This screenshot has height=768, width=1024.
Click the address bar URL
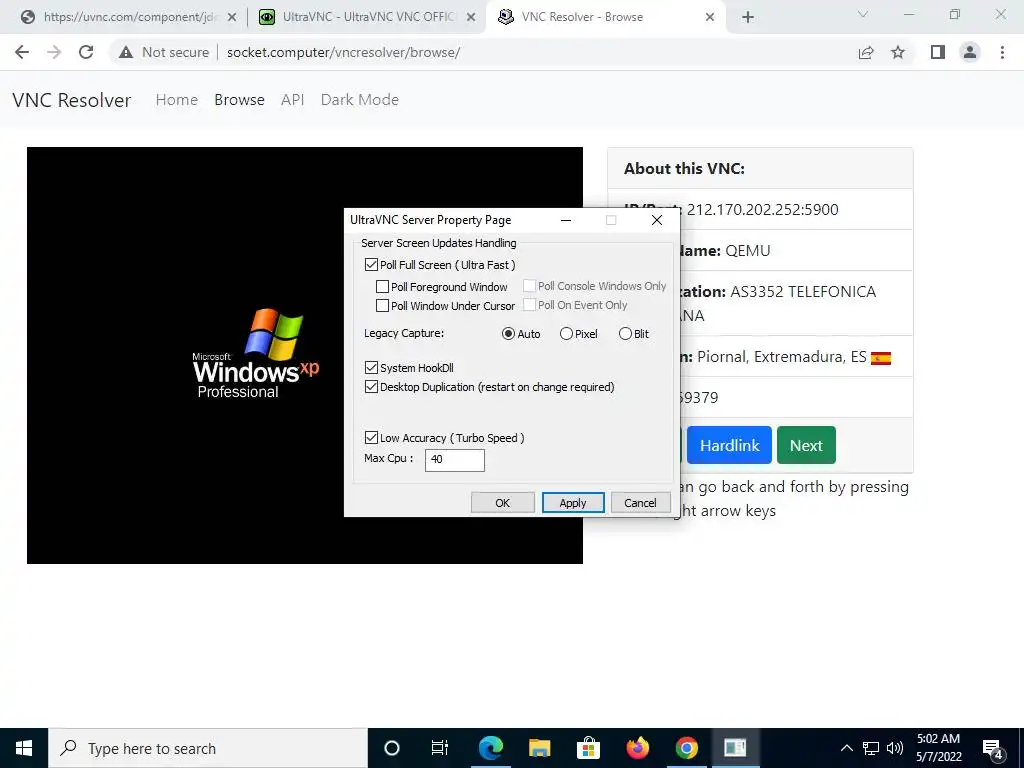(344, 52)
